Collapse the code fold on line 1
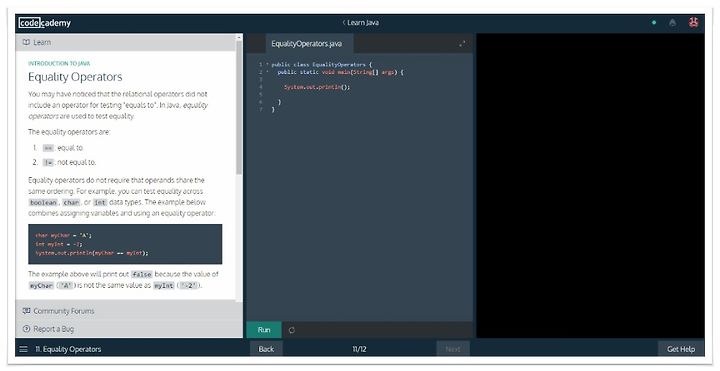The height and width of the screenshot is (371, 720). click(x=267, y=65)
